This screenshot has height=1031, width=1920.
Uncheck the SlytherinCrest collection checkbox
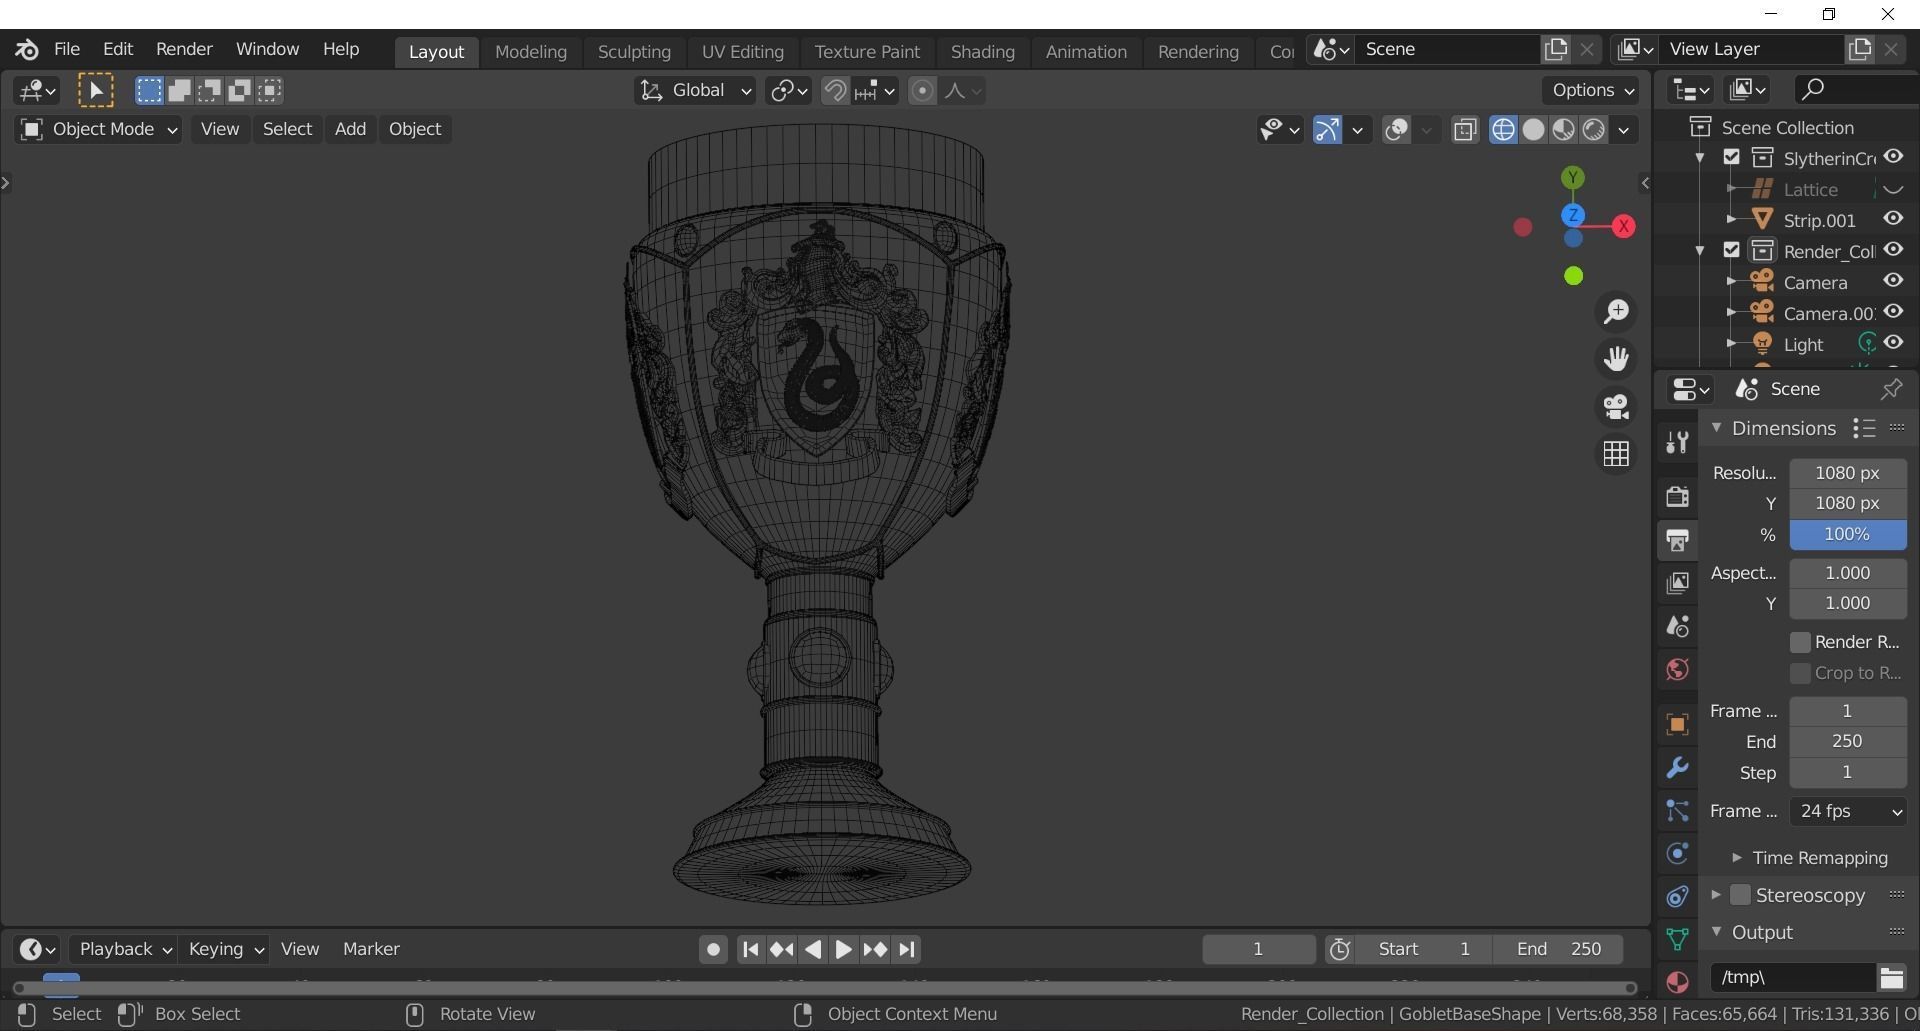1732,157
